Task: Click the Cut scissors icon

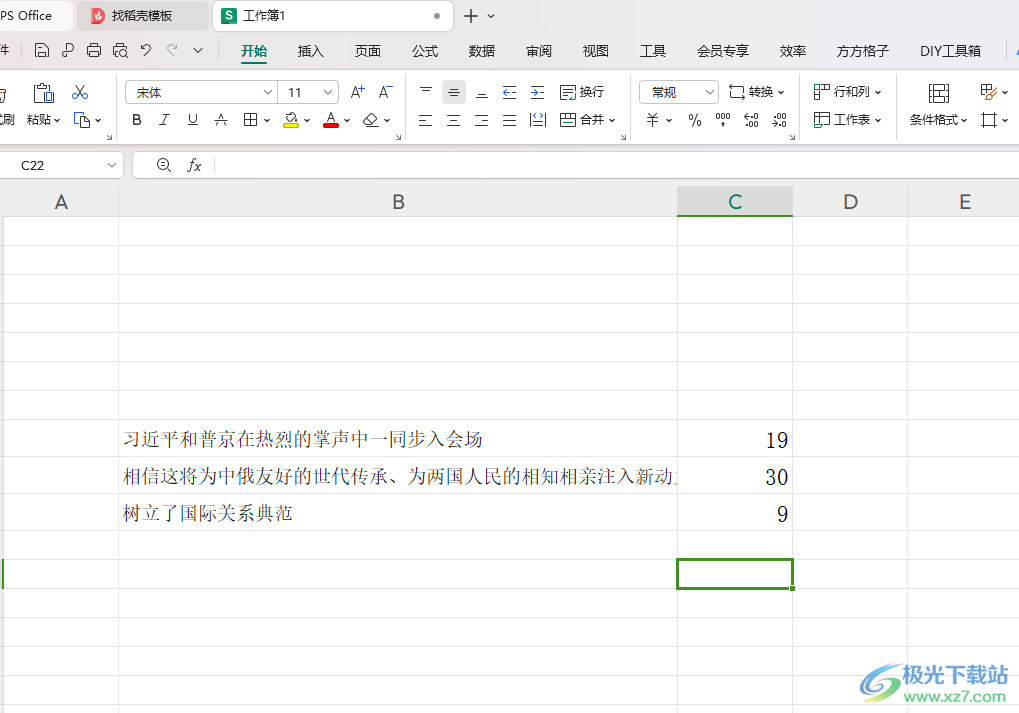Action: 80,92
